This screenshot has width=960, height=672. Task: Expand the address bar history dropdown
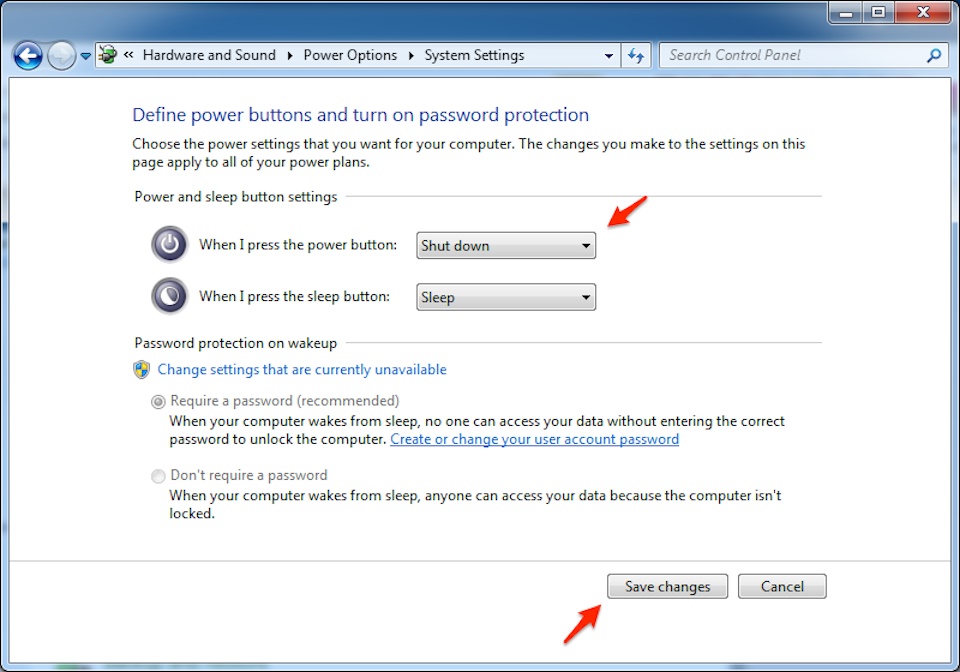pyautogui.click(x=609, y=56)
